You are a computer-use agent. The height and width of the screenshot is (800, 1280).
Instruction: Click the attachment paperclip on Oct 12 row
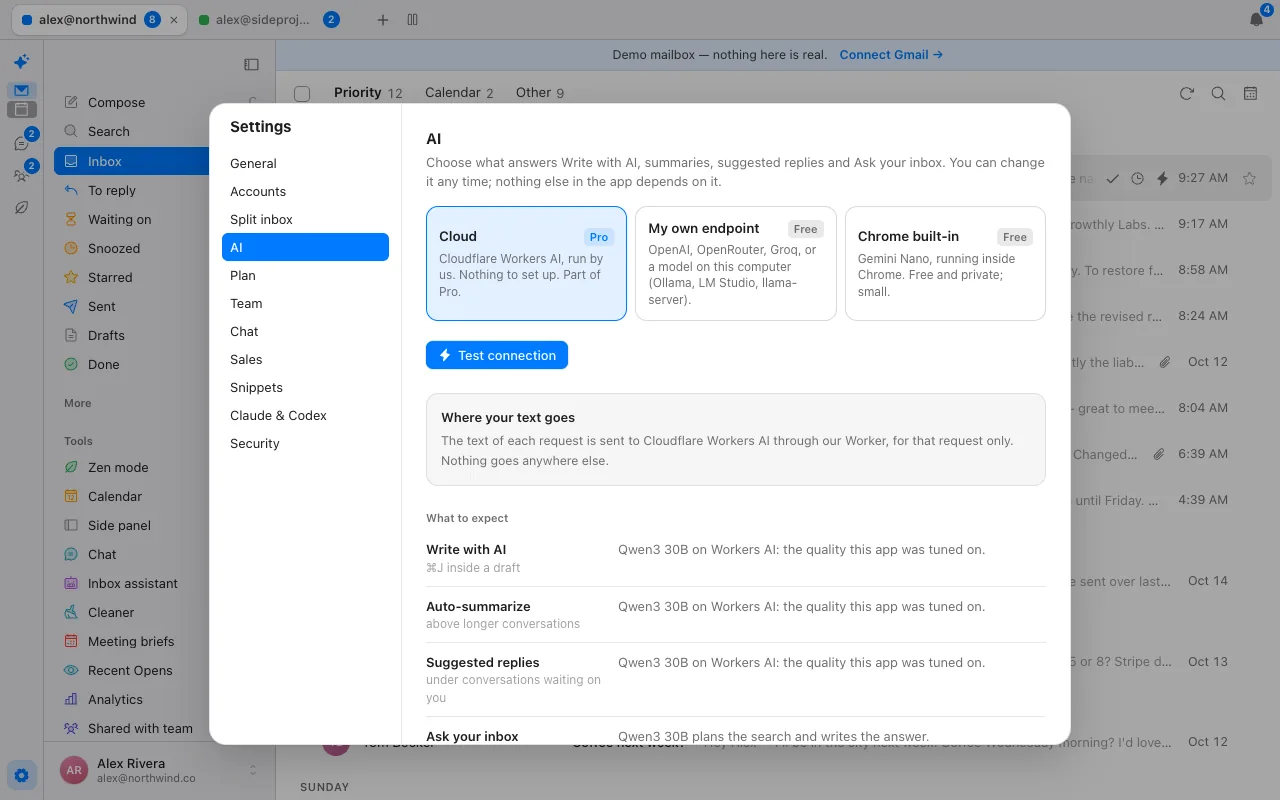1165,362
